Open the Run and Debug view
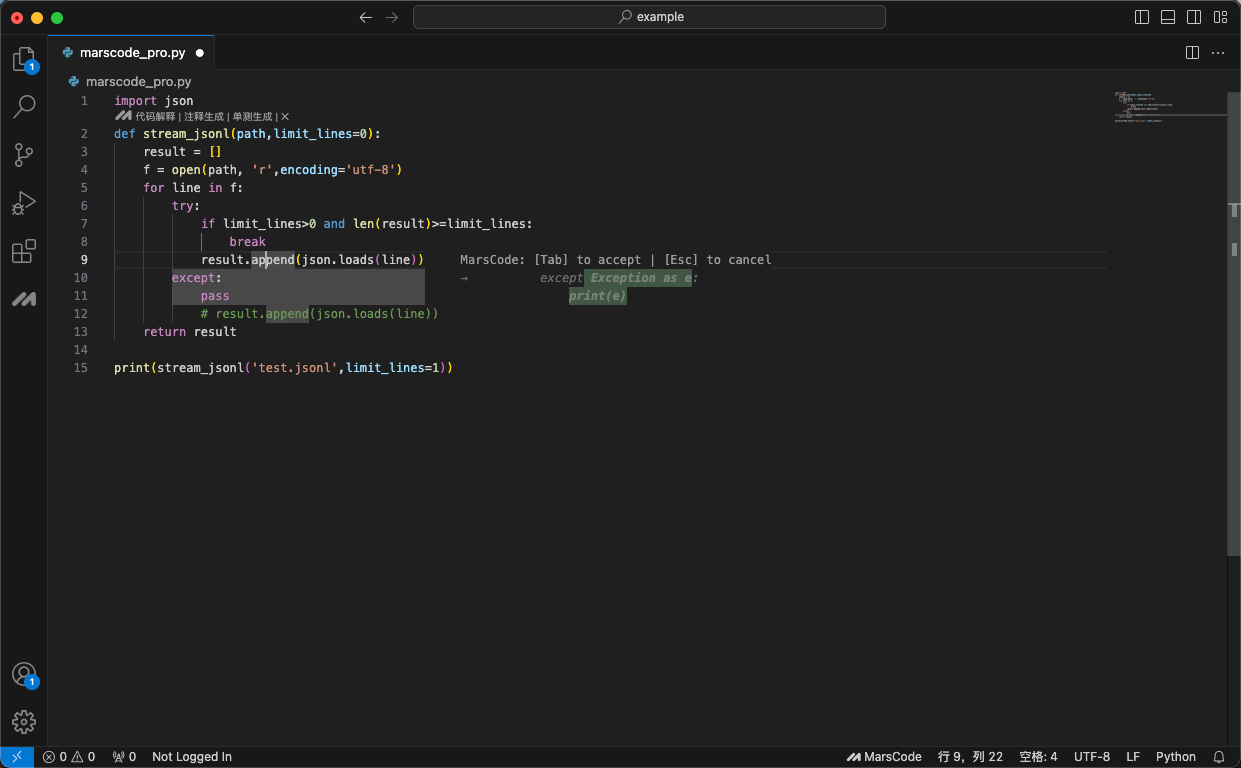The width and height of the screenshot is (1241, 768). pos(24,203)
